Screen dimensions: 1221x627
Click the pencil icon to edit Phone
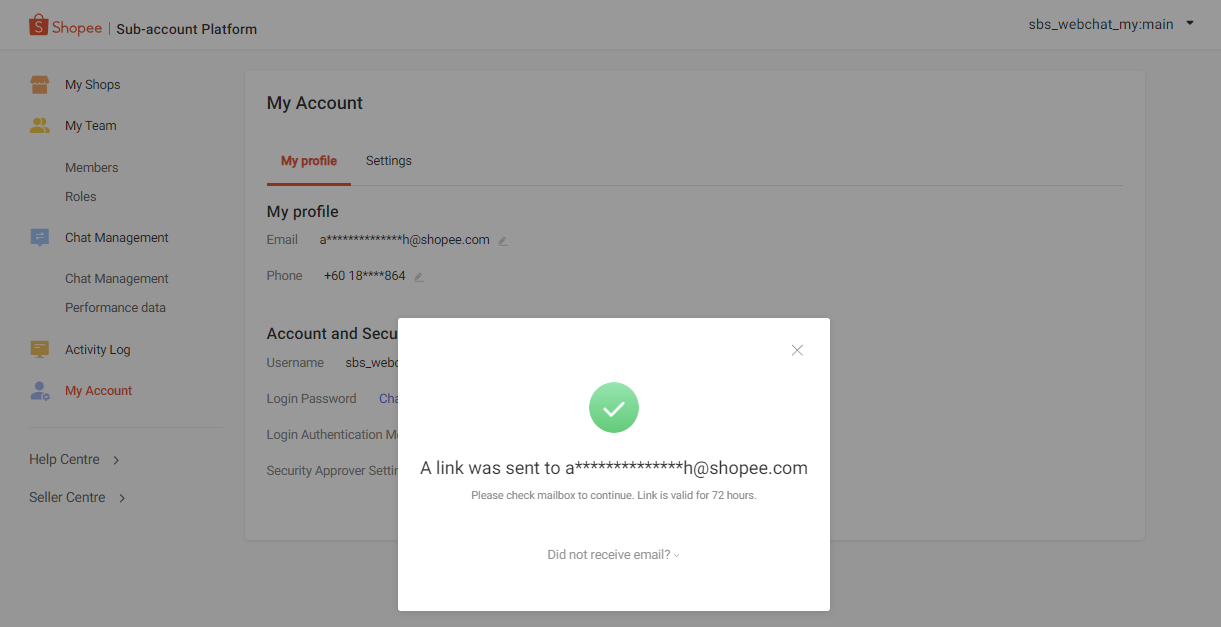click(x=418, y=276)
